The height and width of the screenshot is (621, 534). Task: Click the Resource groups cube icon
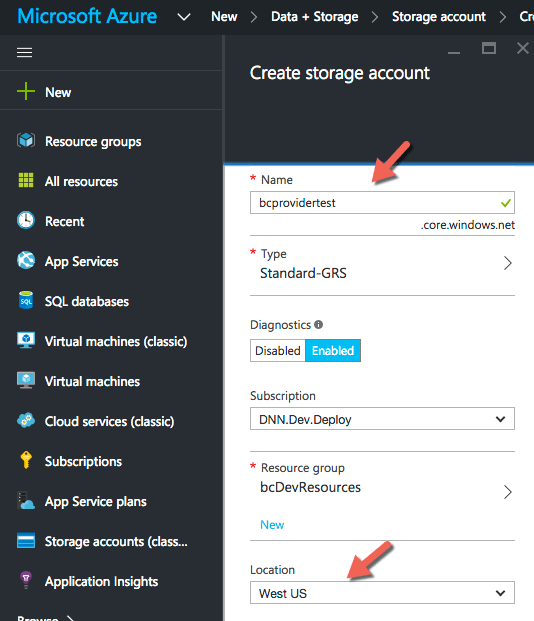[26, 141]
